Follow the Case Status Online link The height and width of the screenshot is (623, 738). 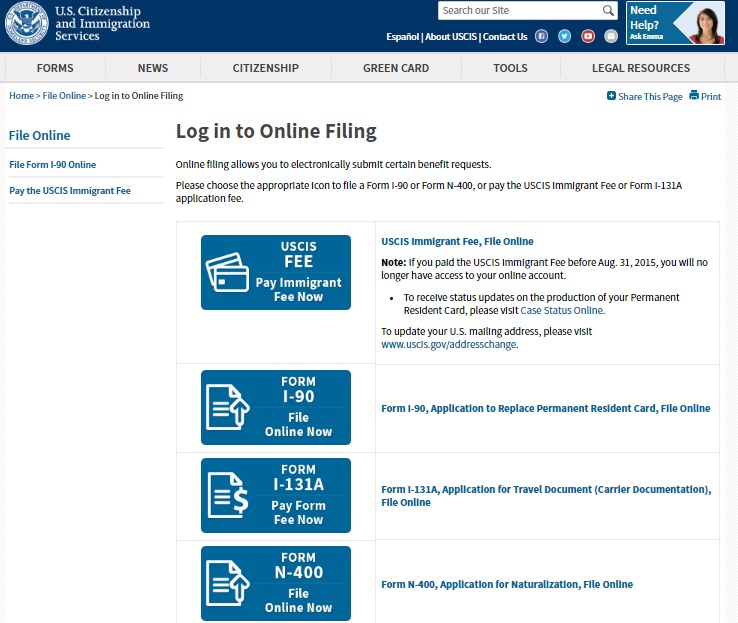click(561, 310)
